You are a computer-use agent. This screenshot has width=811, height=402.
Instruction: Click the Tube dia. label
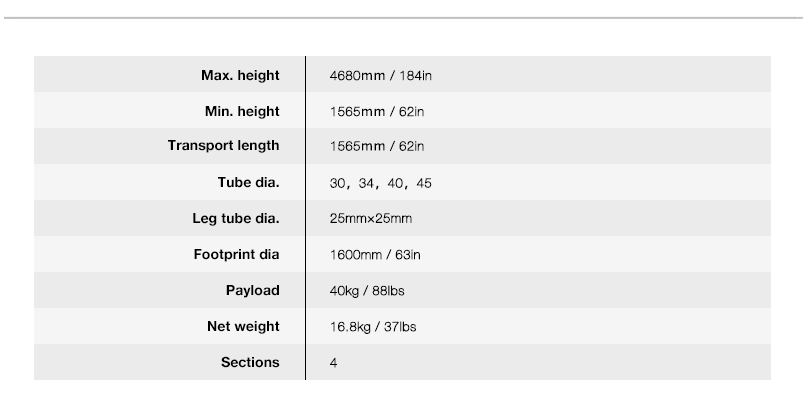pos(248,183)
